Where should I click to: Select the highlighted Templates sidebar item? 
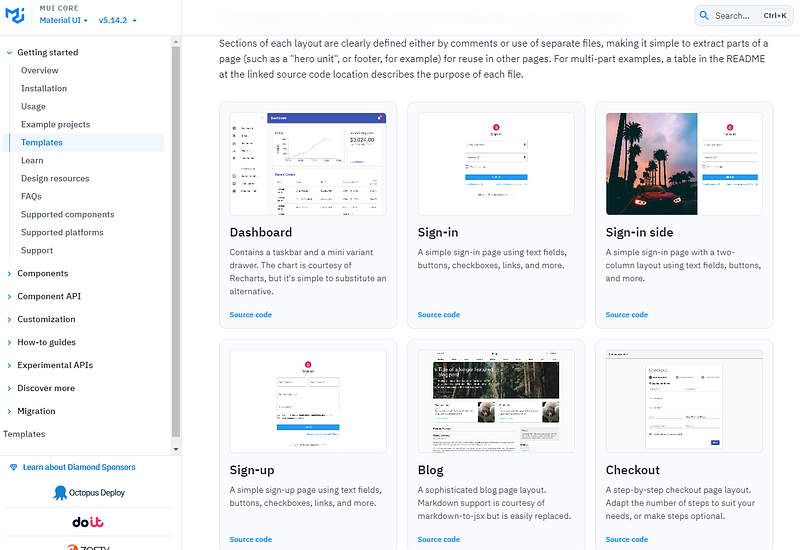[x=83, y=142]
